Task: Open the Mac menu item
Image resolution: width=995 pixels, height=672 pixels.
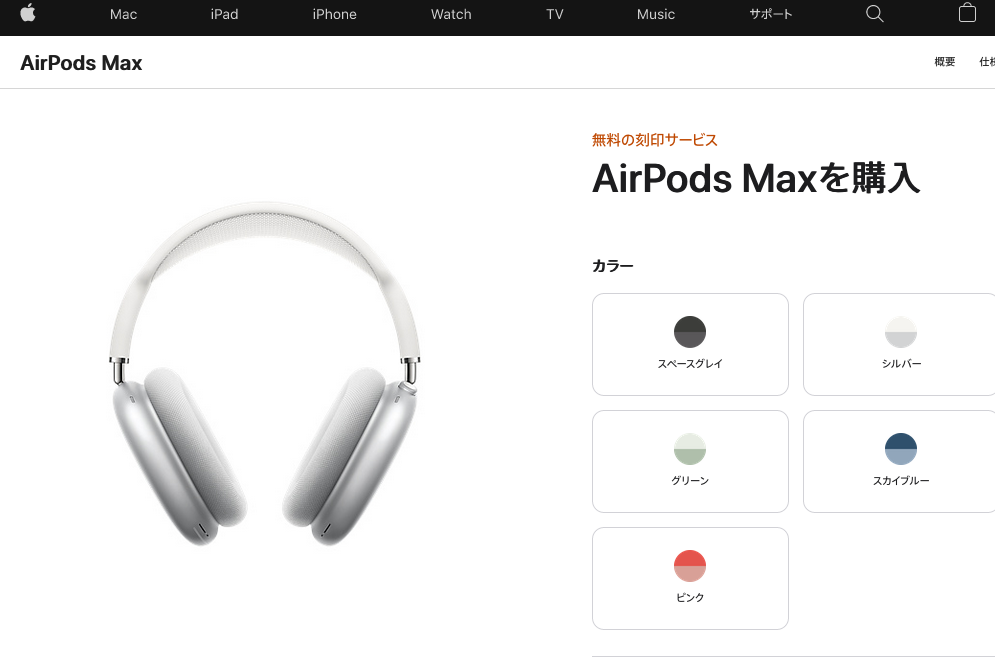Action: (123, 14)
